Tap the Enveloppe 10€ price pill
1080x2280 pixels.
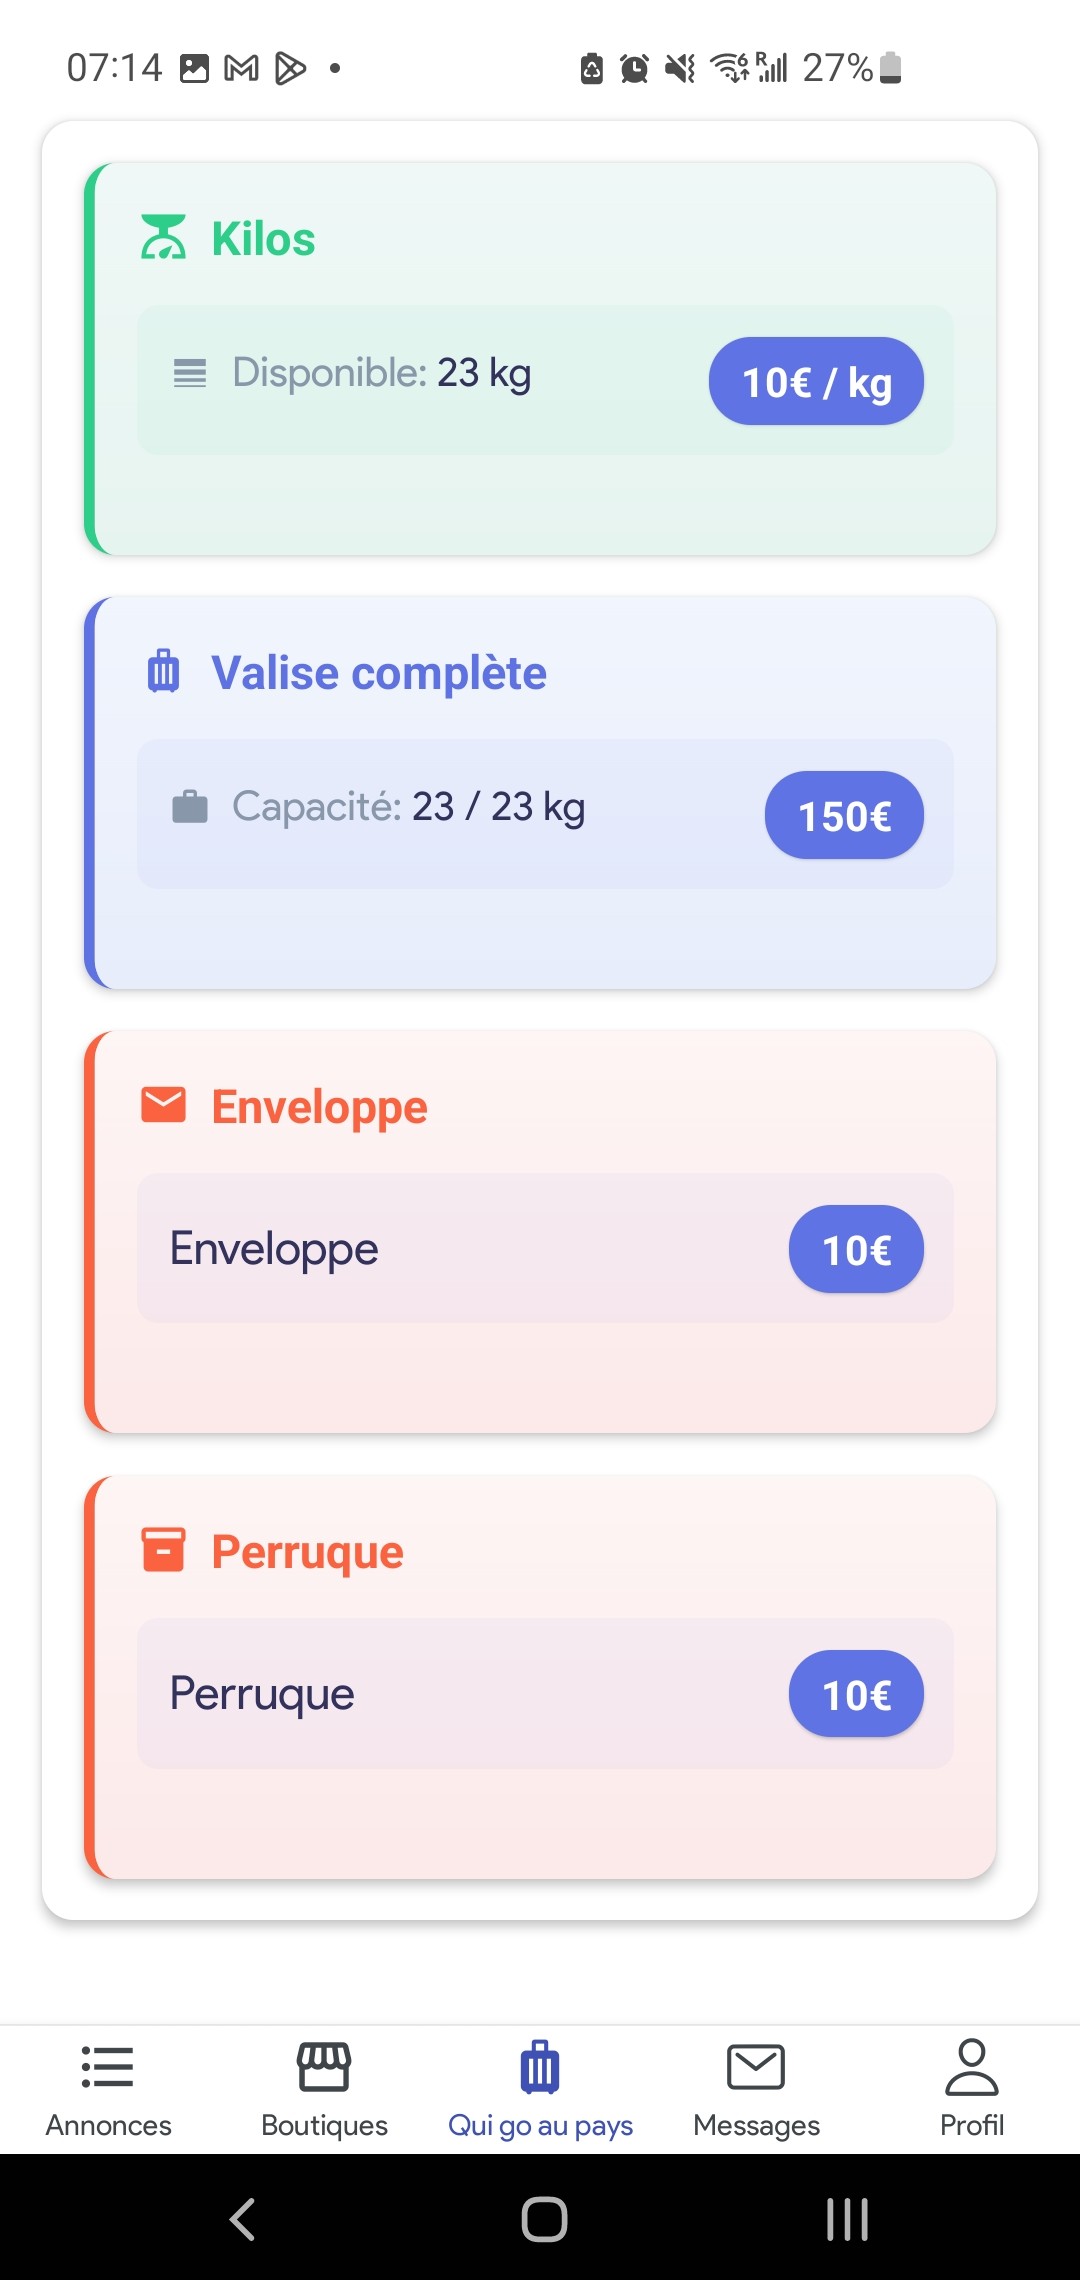[856, 1249]
